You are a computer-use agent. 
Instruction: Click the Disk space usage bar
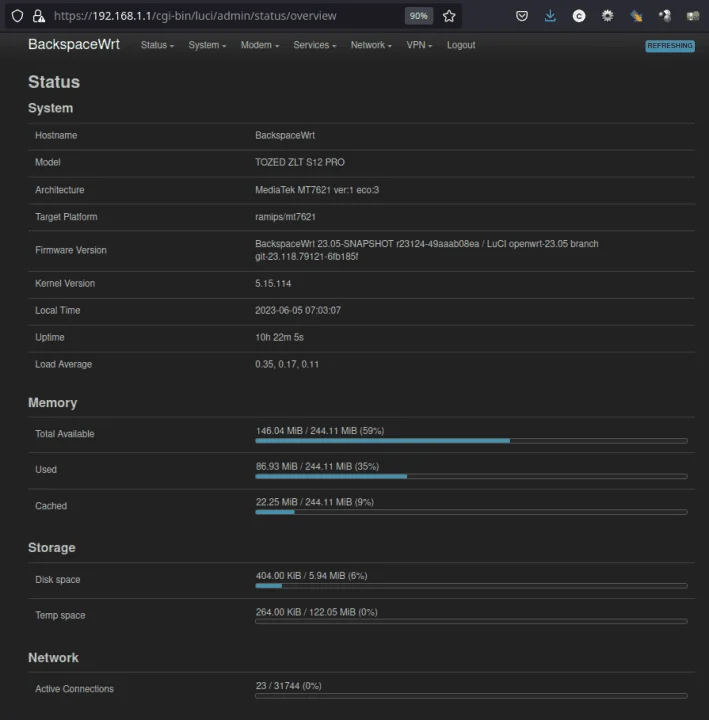(x=471, y=586)
